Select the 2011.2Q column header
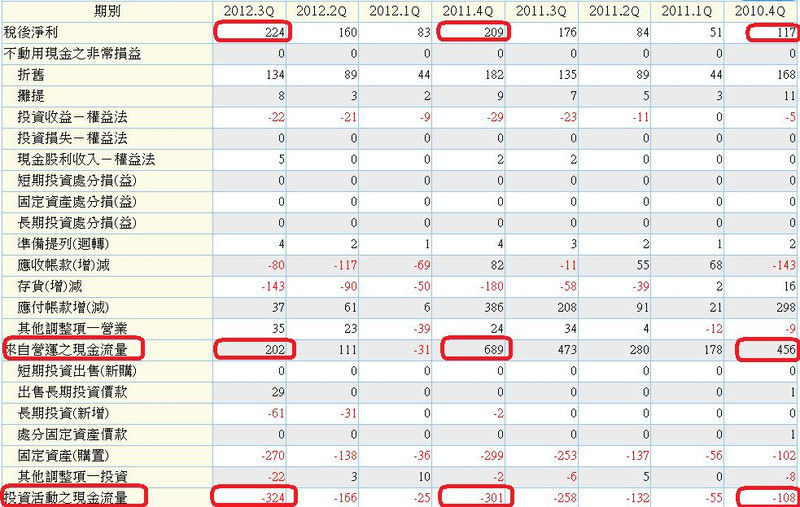The width and height of the screenshot is (800, 507). pos(614,11)
